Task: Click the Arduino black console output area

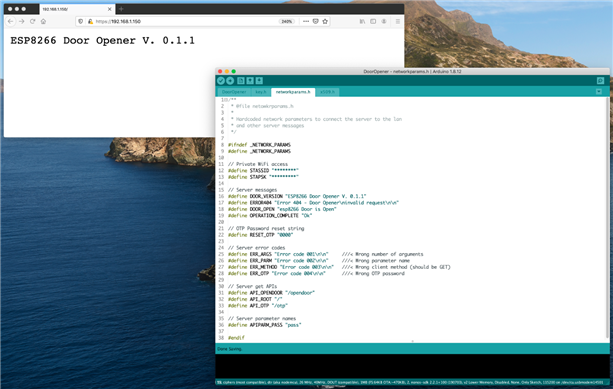Action: click(412, 367)
